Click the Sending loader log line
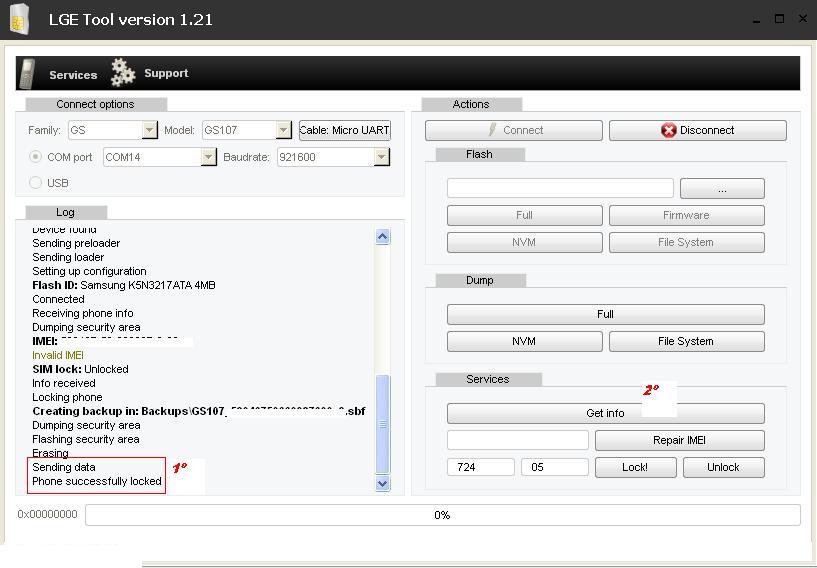The width and height of the screenshot is (817, 568). [68, 257]
